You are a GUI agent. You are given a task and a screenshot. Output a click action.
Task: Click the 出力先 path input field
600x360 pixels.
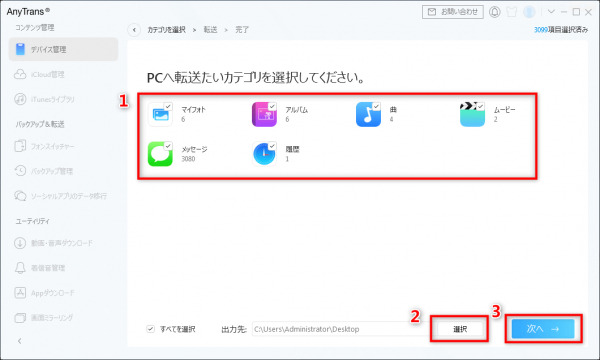pyautogui.click(x=341, y=329)
